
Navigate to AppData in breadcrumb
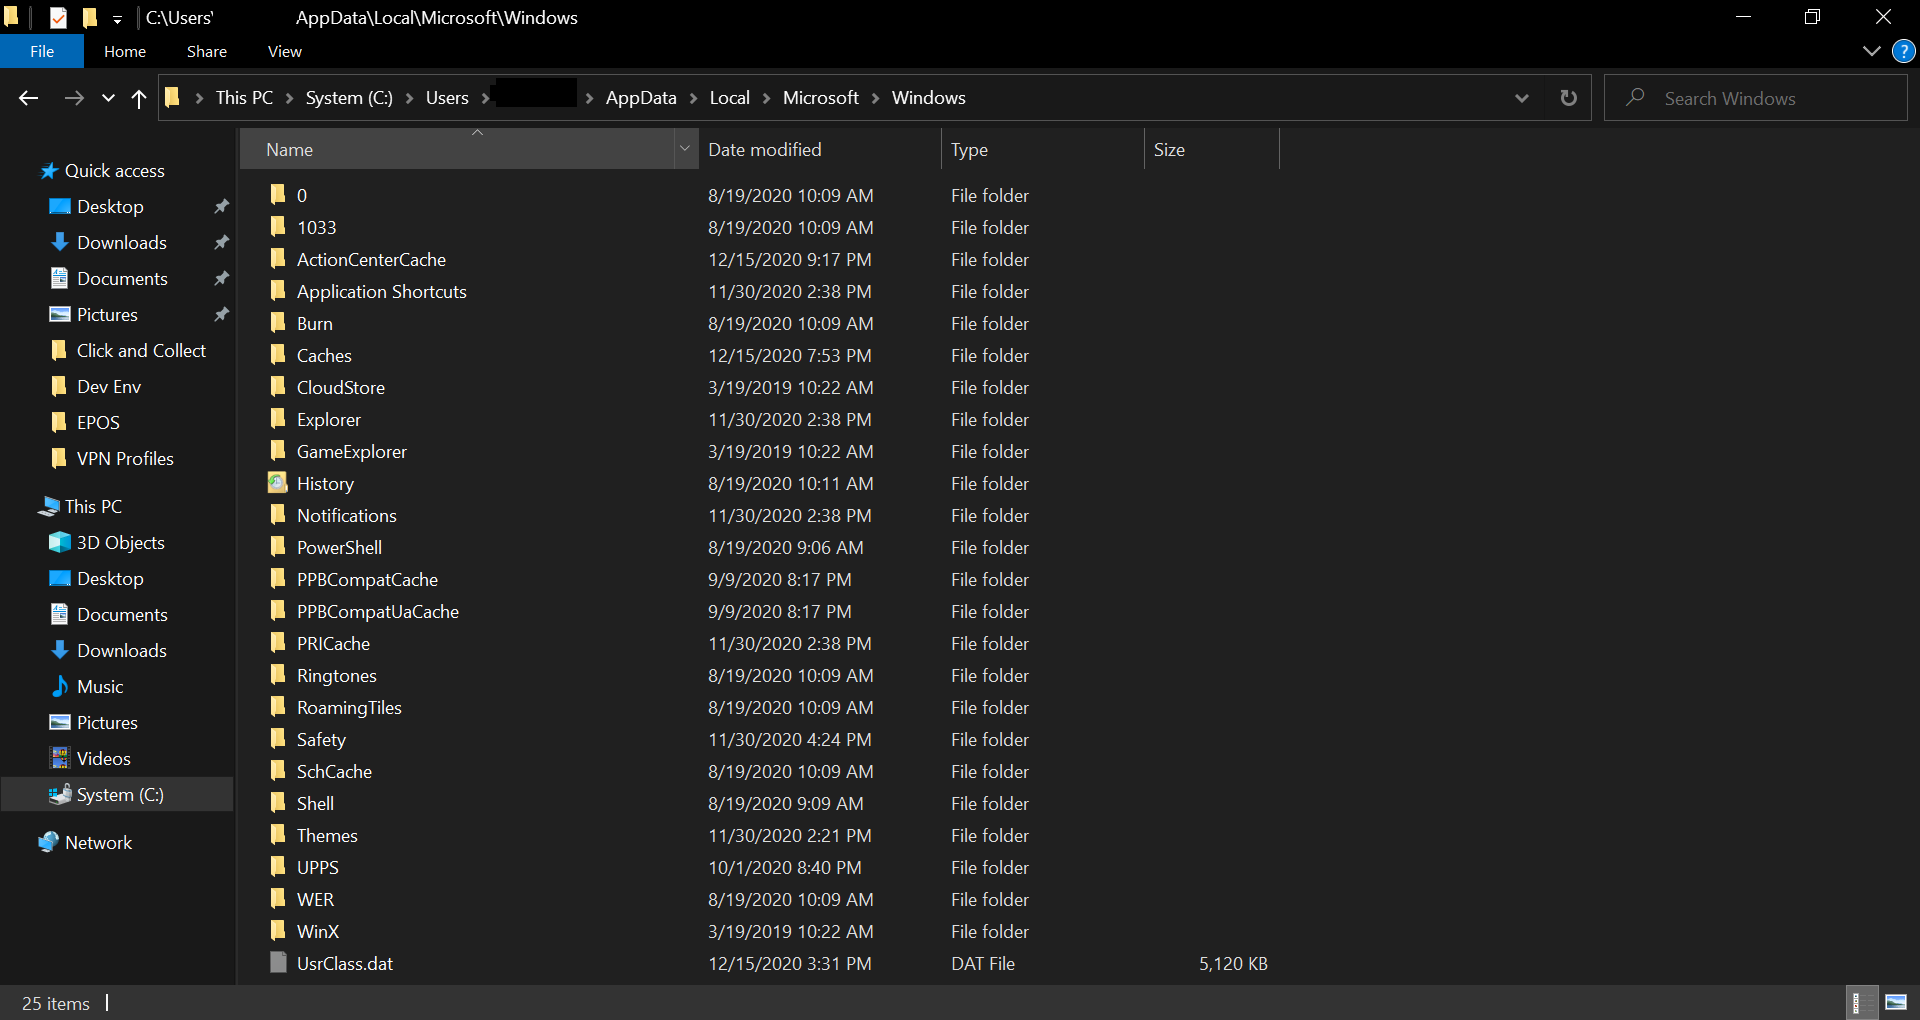tap(641, 98)
